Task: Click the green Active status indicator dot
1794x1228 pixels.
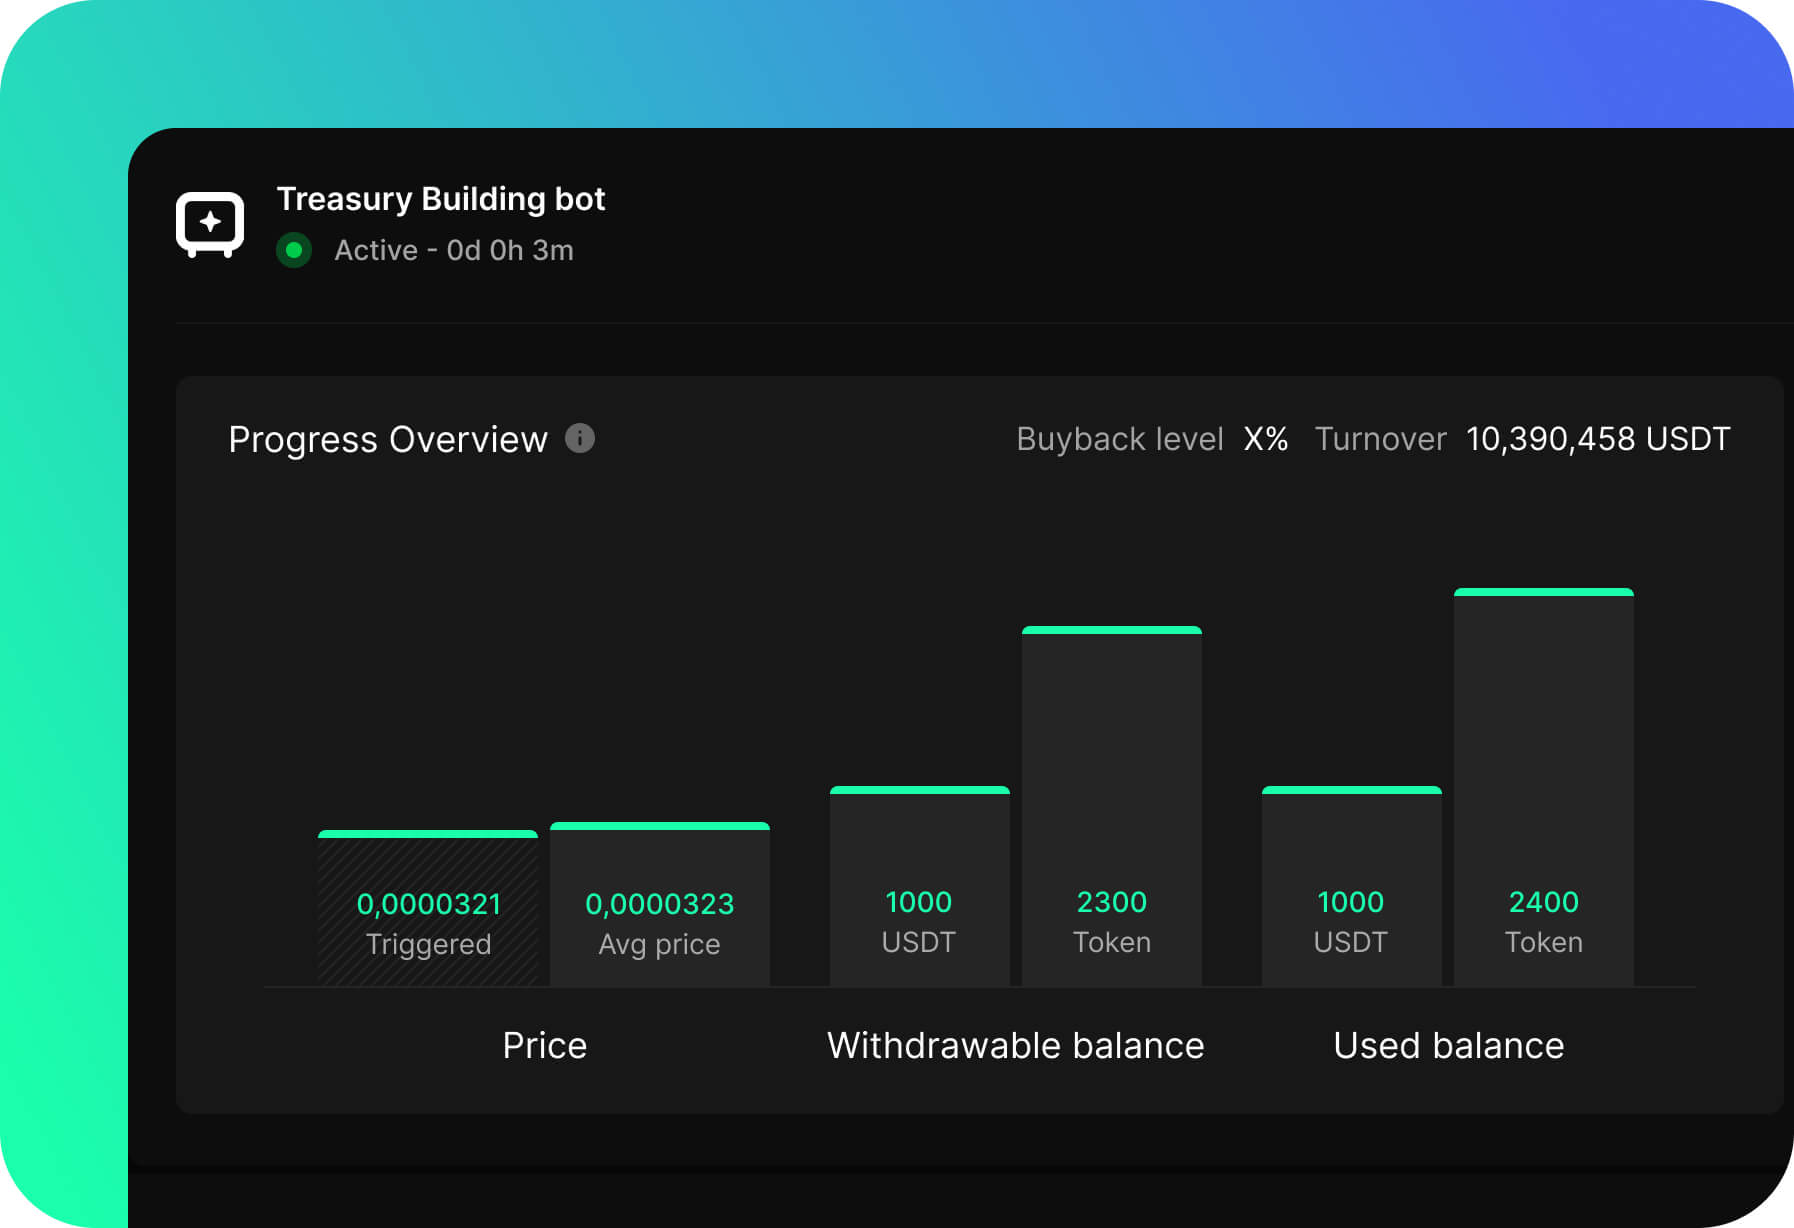Action: (x=294, y=252)
